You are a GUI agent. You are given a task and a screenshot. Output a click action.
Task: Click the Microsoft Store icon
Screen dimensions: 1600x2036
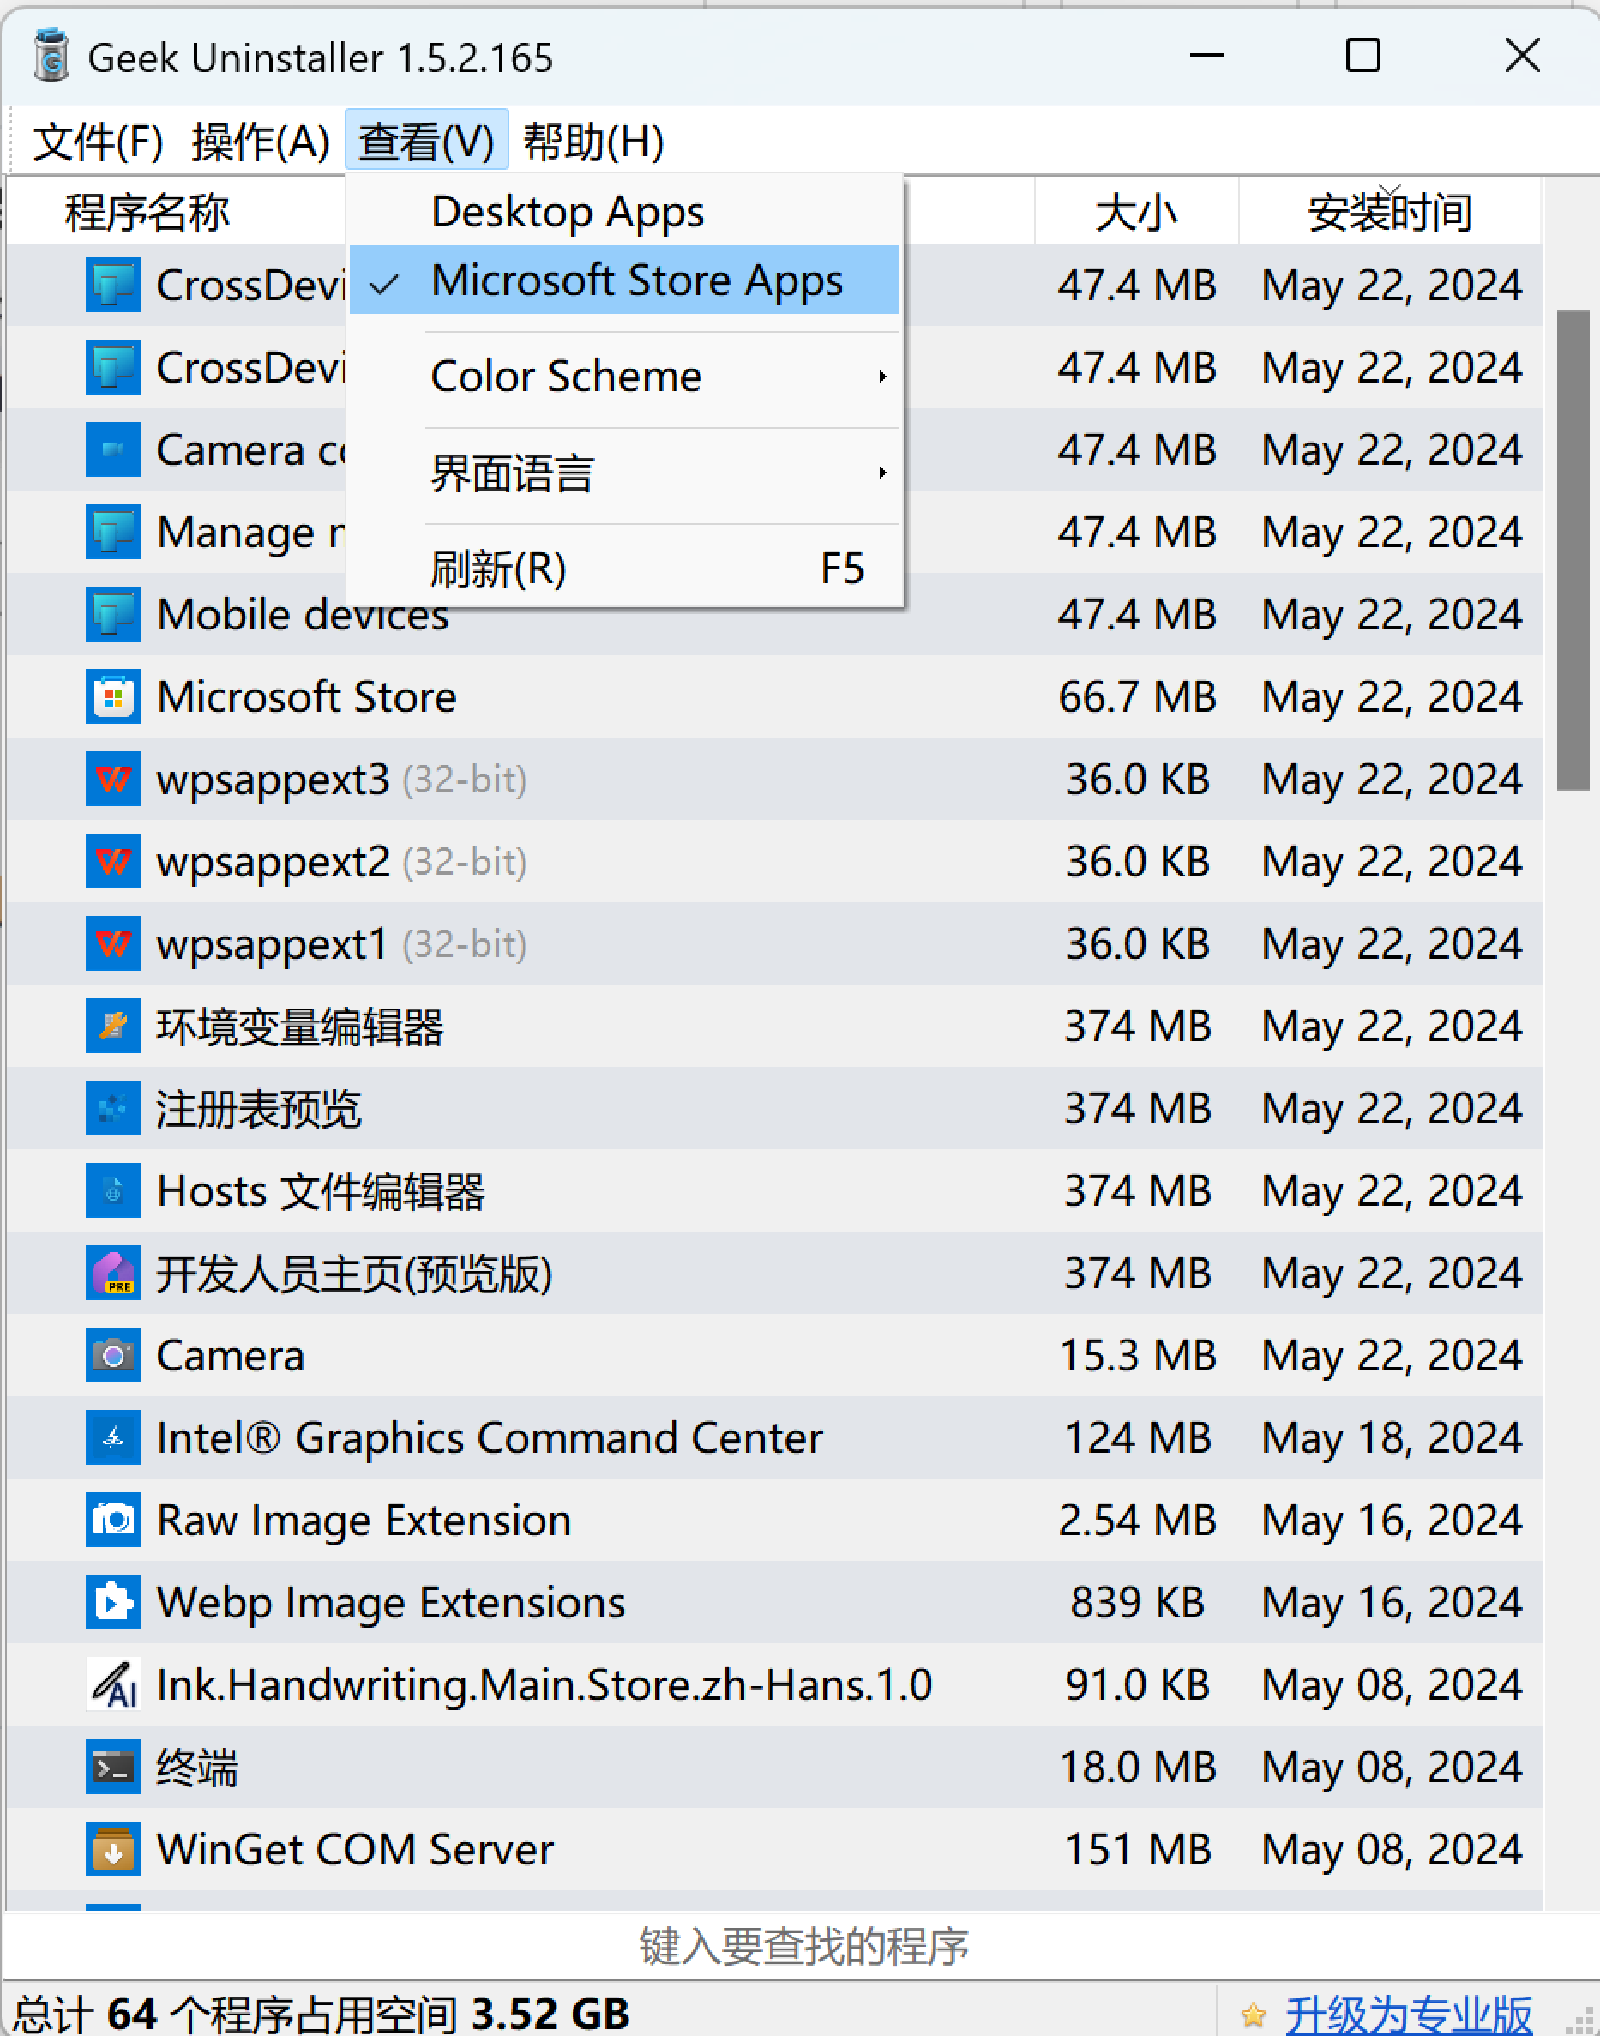(x=113, y=697)
